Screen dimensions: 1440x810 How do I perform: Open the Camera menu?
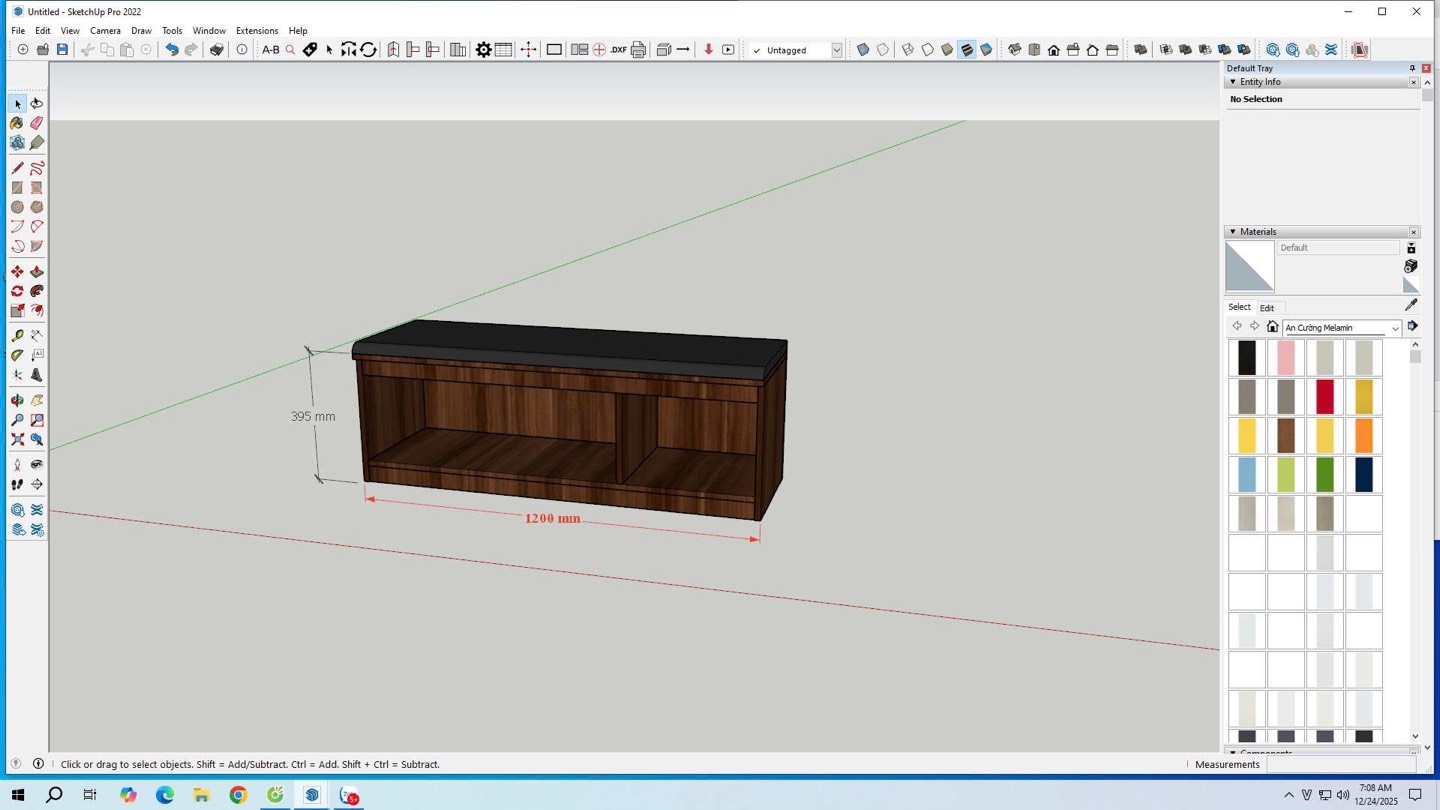click(x=105, y=31)
